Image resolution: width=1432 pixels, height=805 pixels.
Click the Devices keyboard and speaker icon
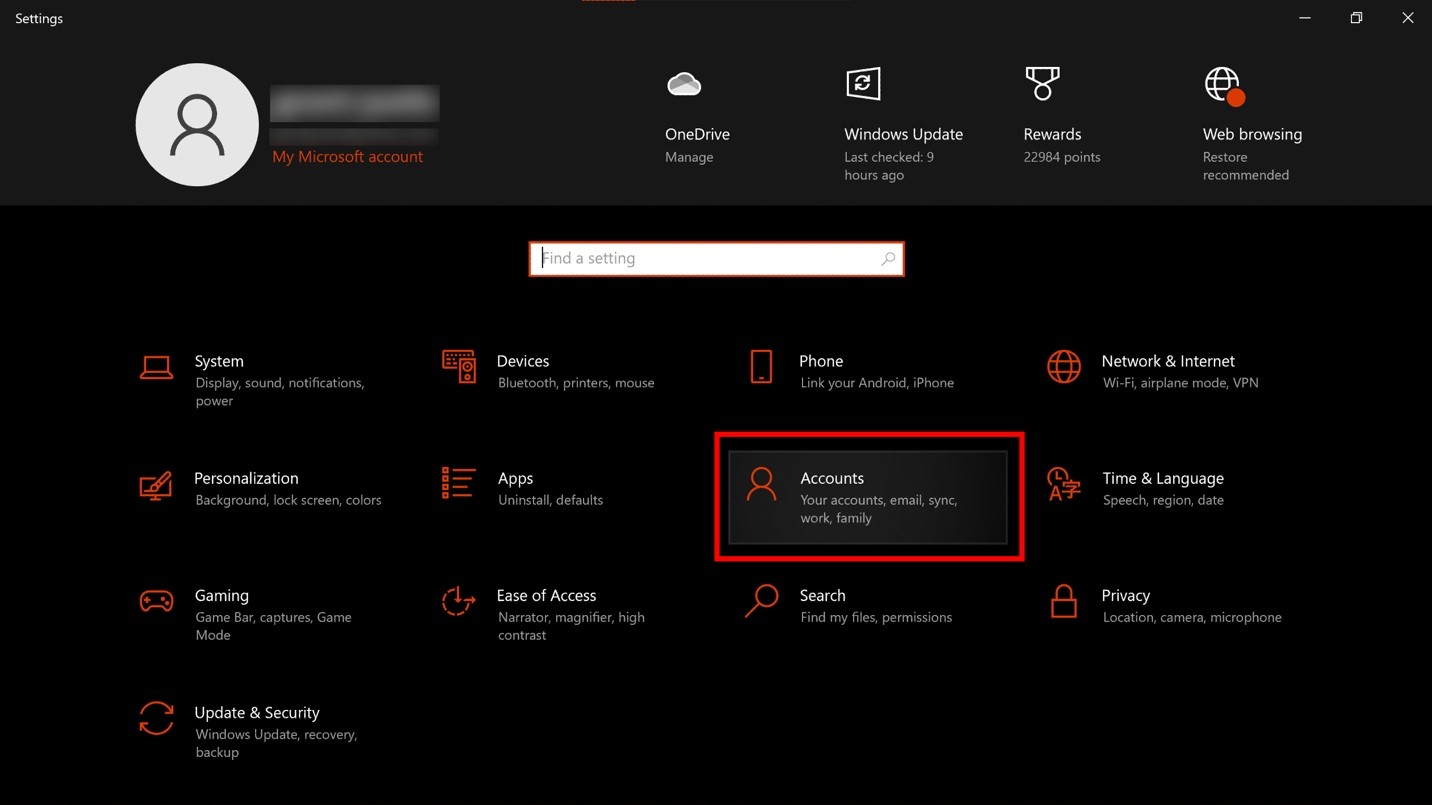[x=459, y=367]
